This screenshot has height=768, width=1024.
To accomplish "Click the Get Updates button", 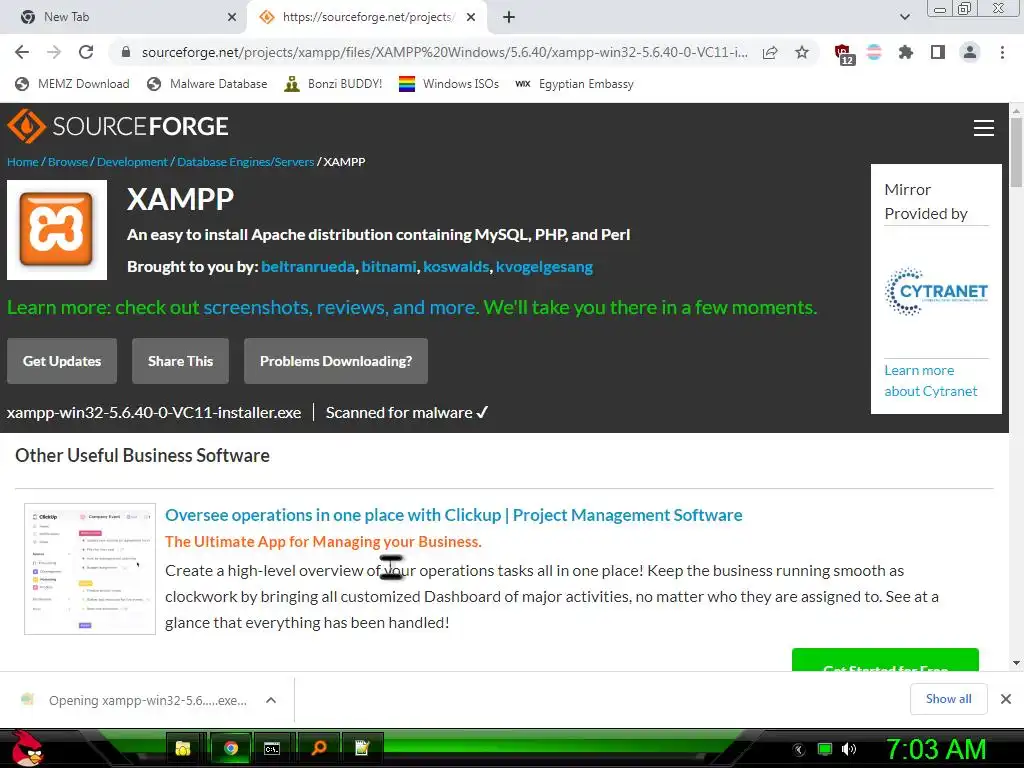I will coord(62,361).
